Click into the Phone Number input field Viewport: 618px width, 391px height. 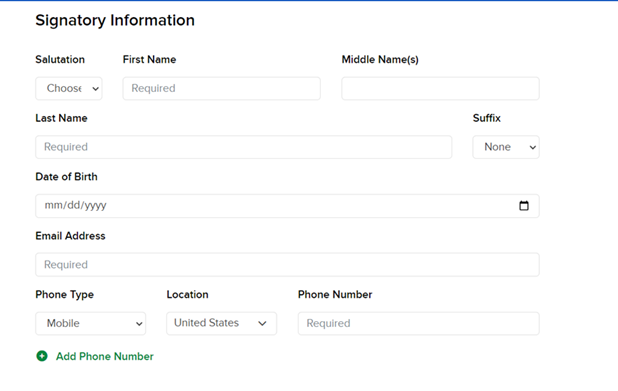tap(419, 324)
